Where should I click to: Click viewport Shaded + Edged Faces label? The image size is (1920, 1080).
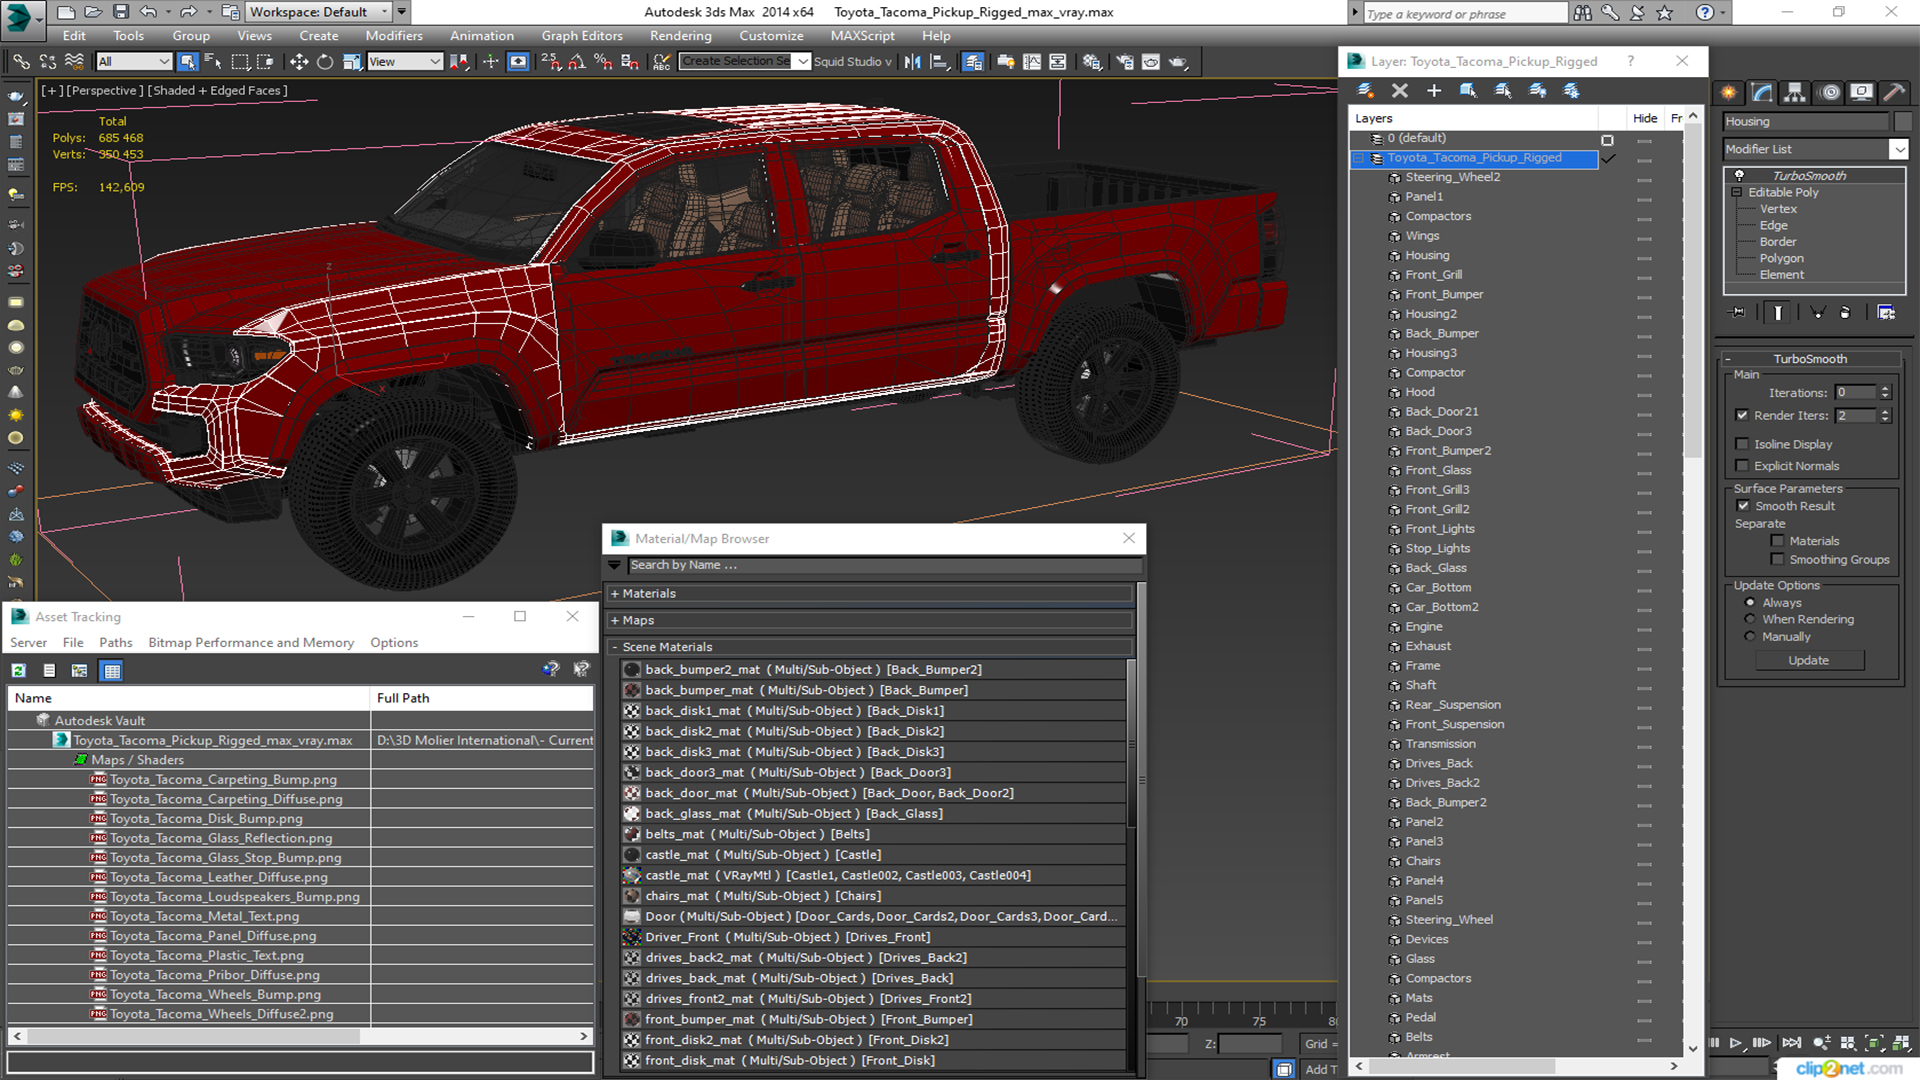pos(218,91)
